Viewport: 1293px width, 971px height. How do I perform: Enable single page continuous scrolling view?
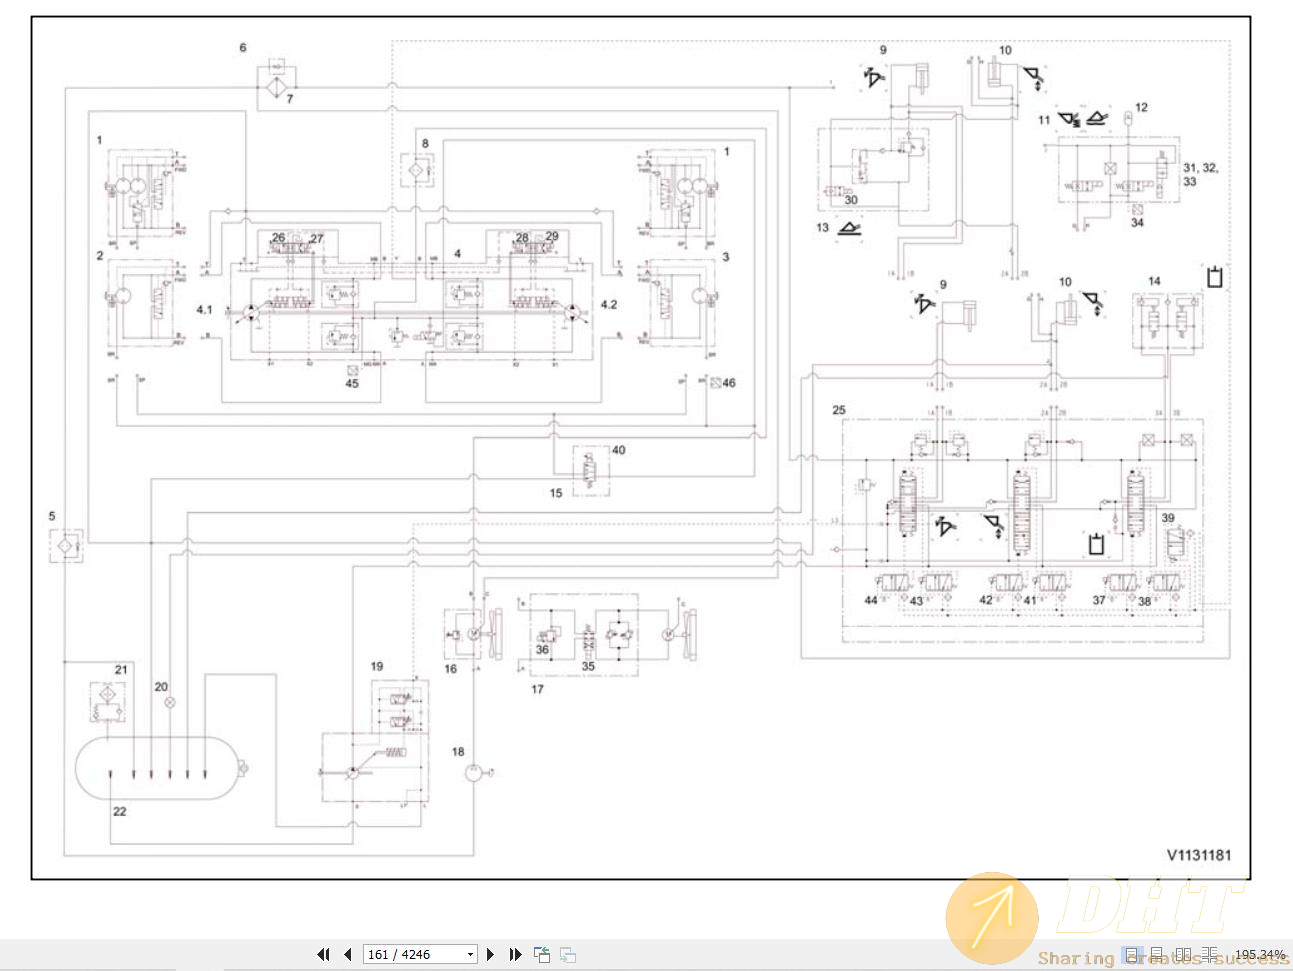pos(1156,955)
